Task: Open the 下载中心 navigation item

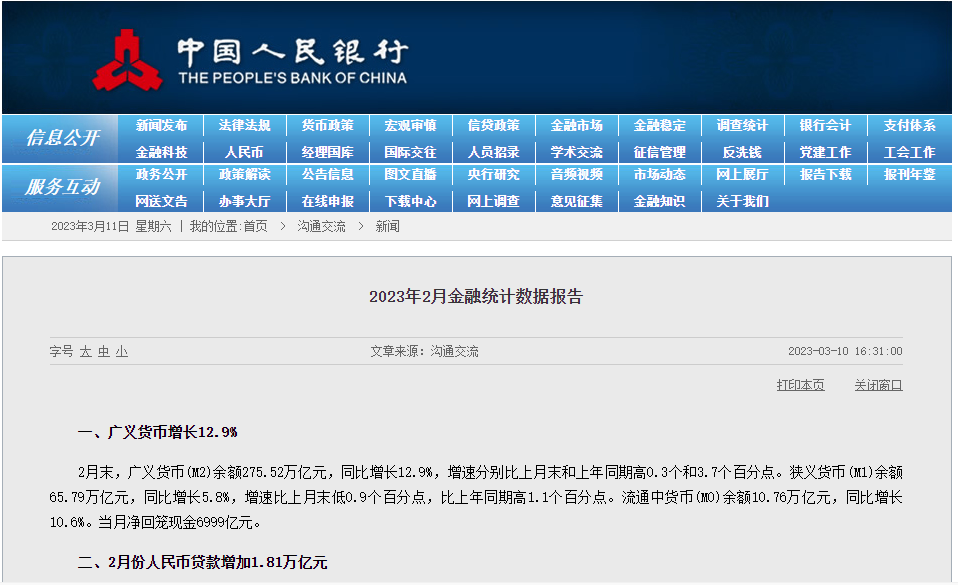Action: pyautogui.click(x=411, y=201)
